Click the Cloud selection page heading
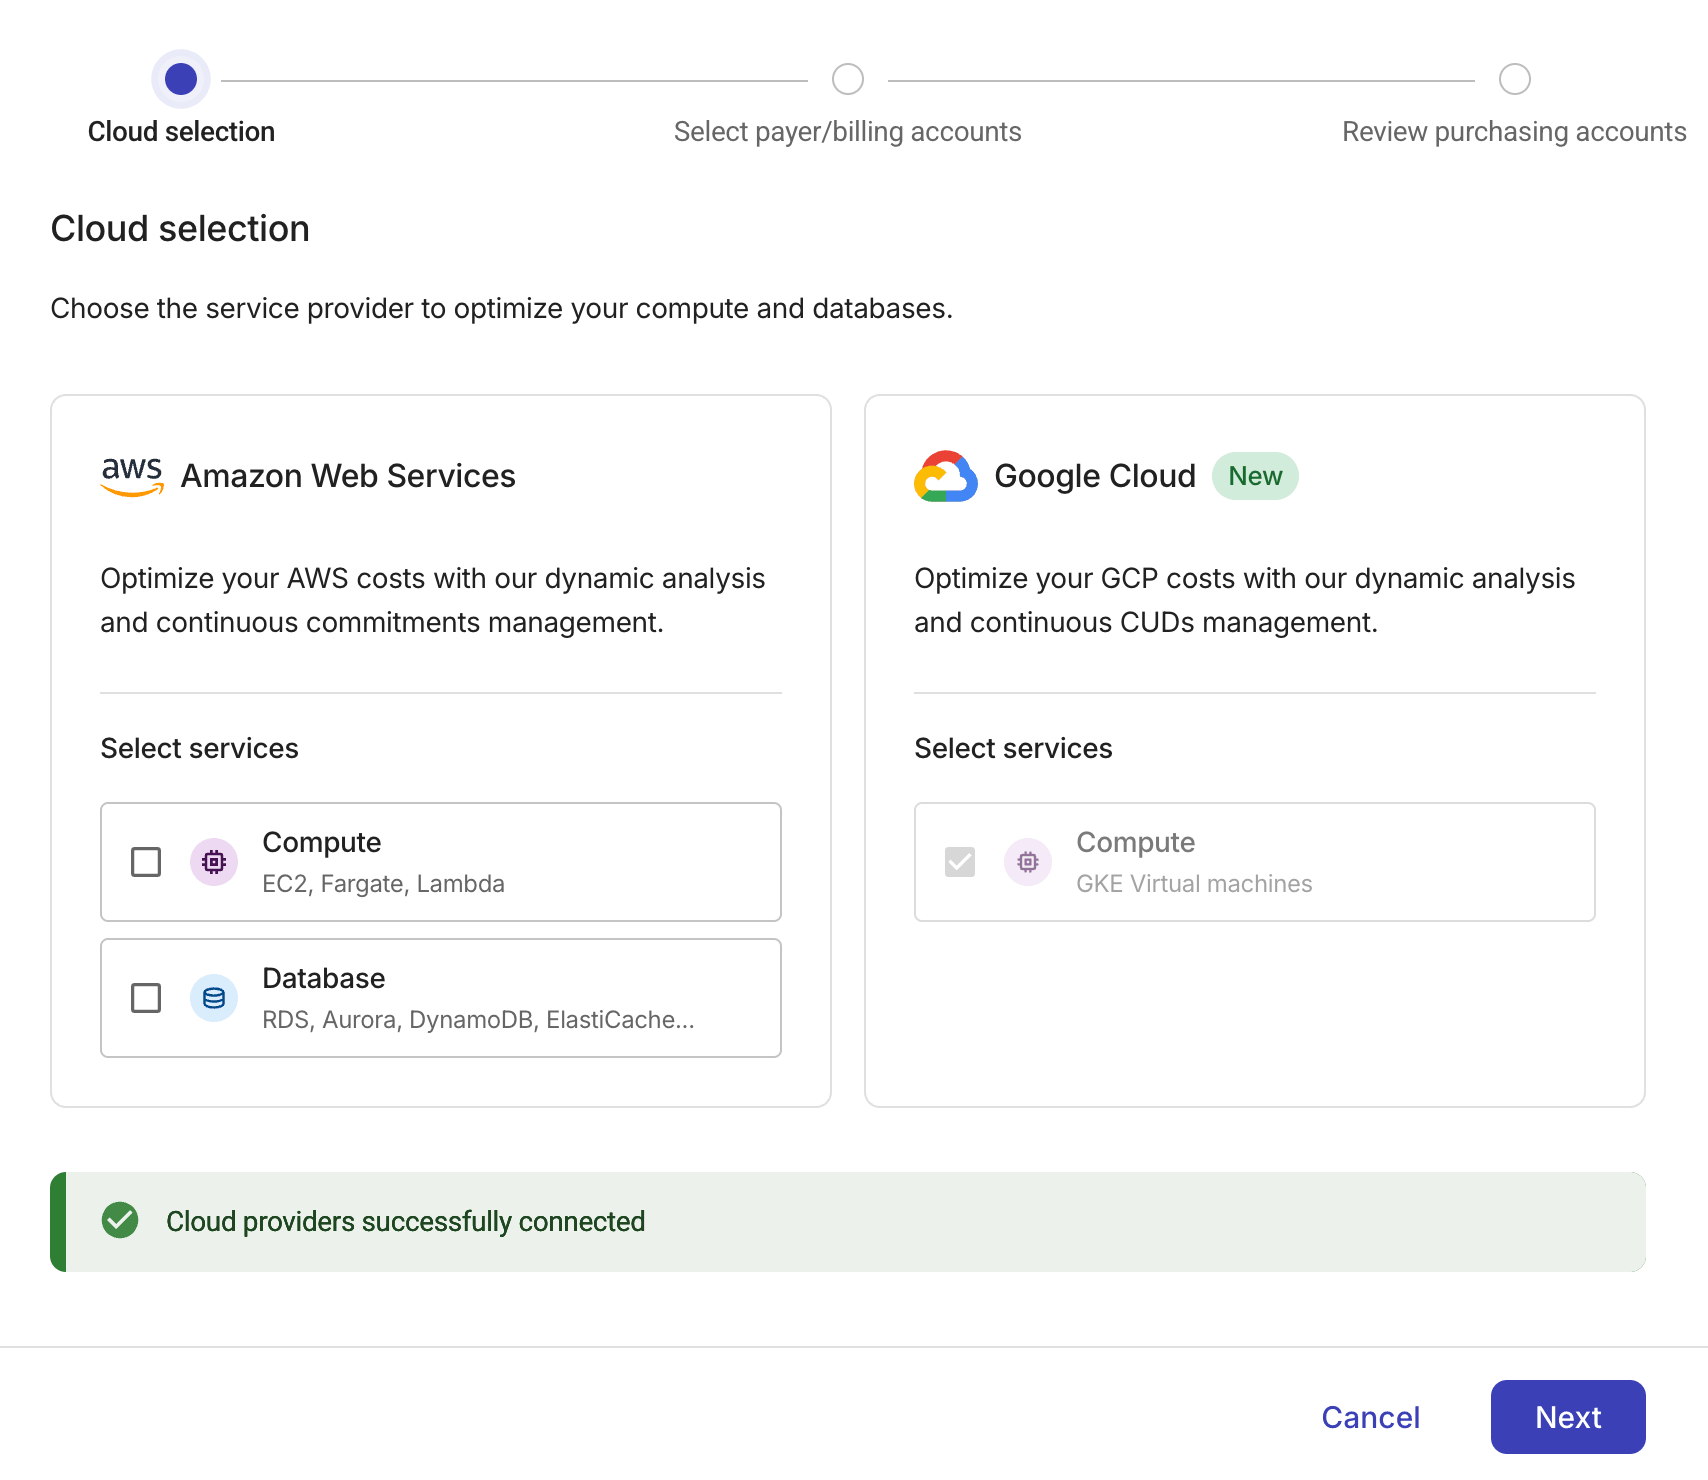Image resolution: width=1708 pixels, height=1480 pixels. point(180,229)
